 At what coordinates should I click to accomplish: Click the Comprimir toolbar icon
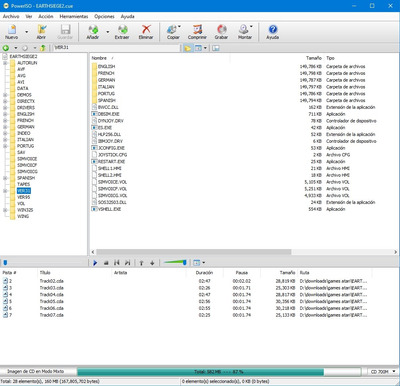point(197,30)
